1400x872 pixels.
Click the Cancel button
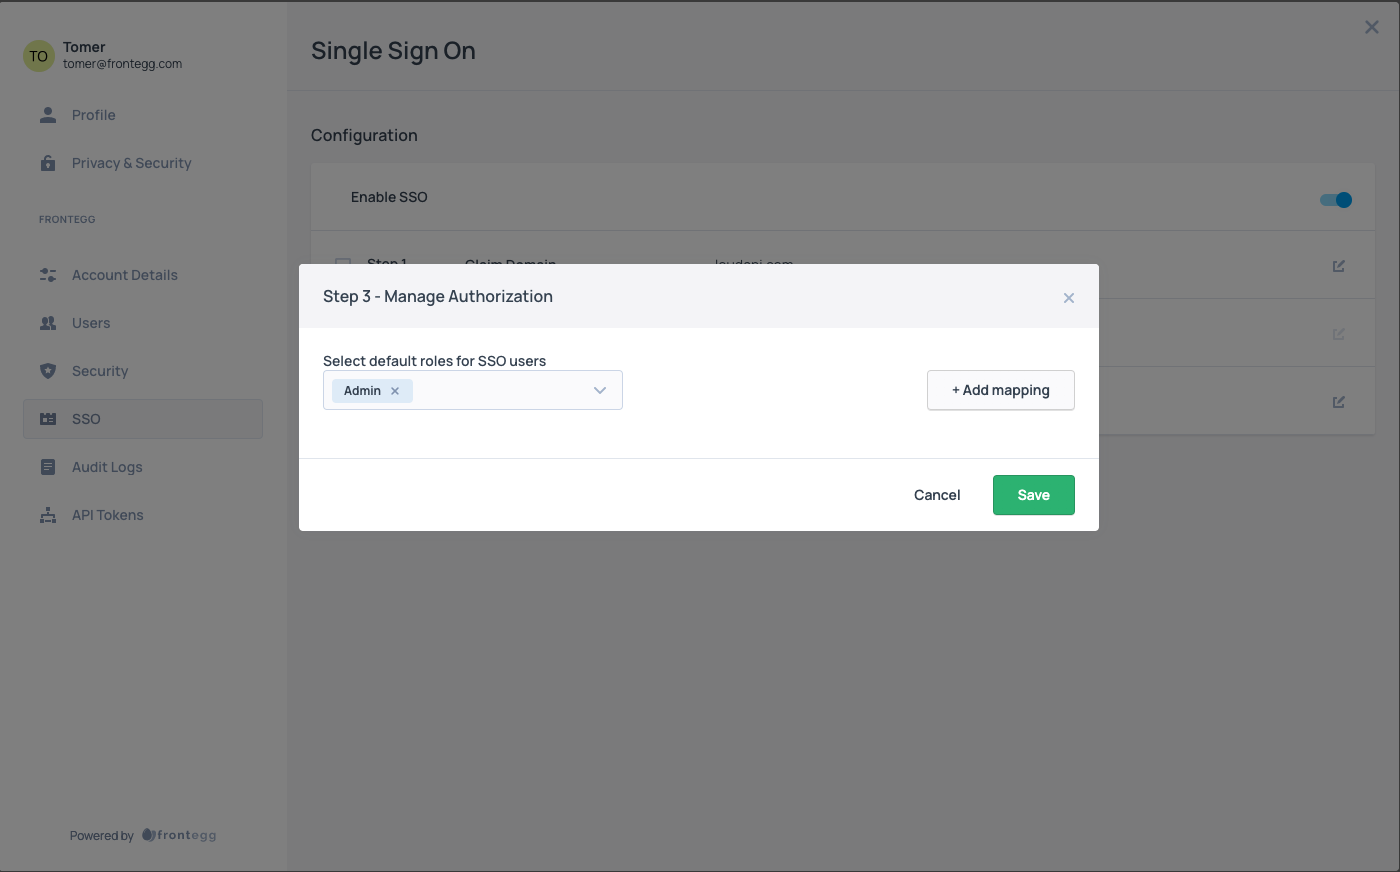point(937,495)
